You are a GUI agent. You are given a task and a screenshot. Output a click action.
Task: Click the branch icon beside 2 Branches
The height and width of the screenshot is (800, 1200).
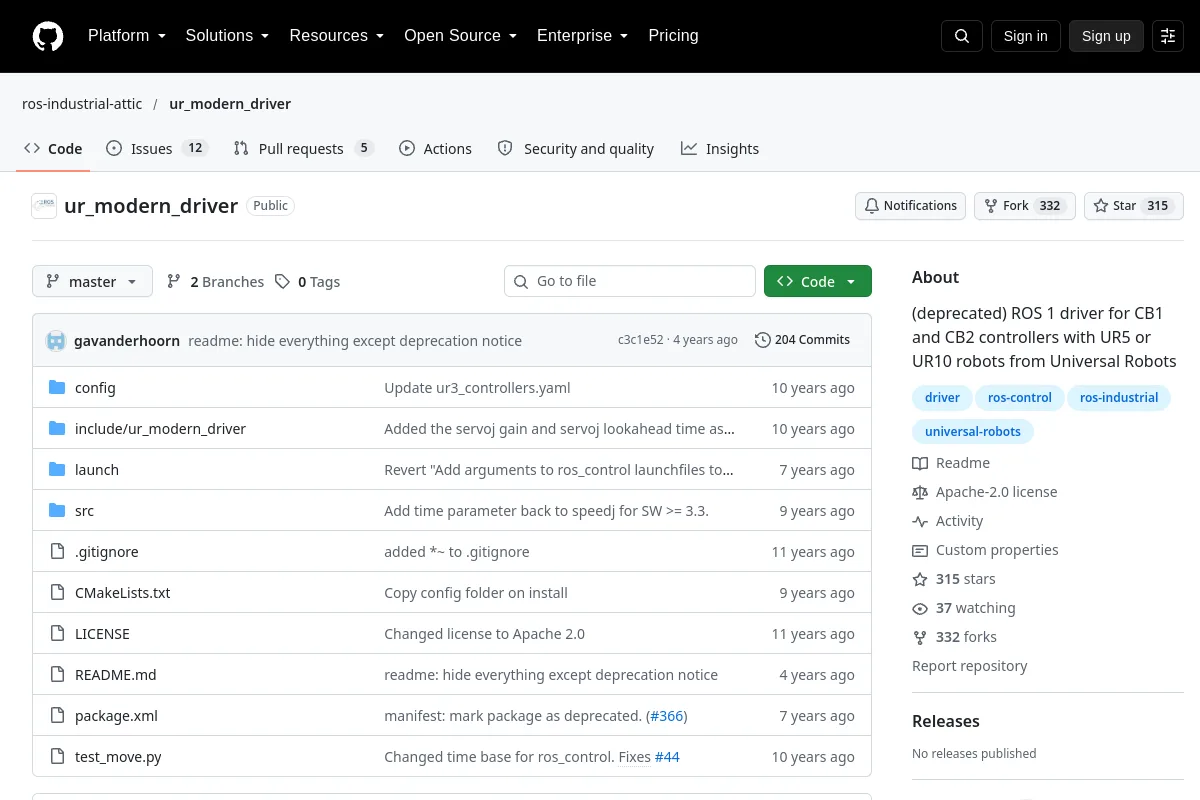174,281
